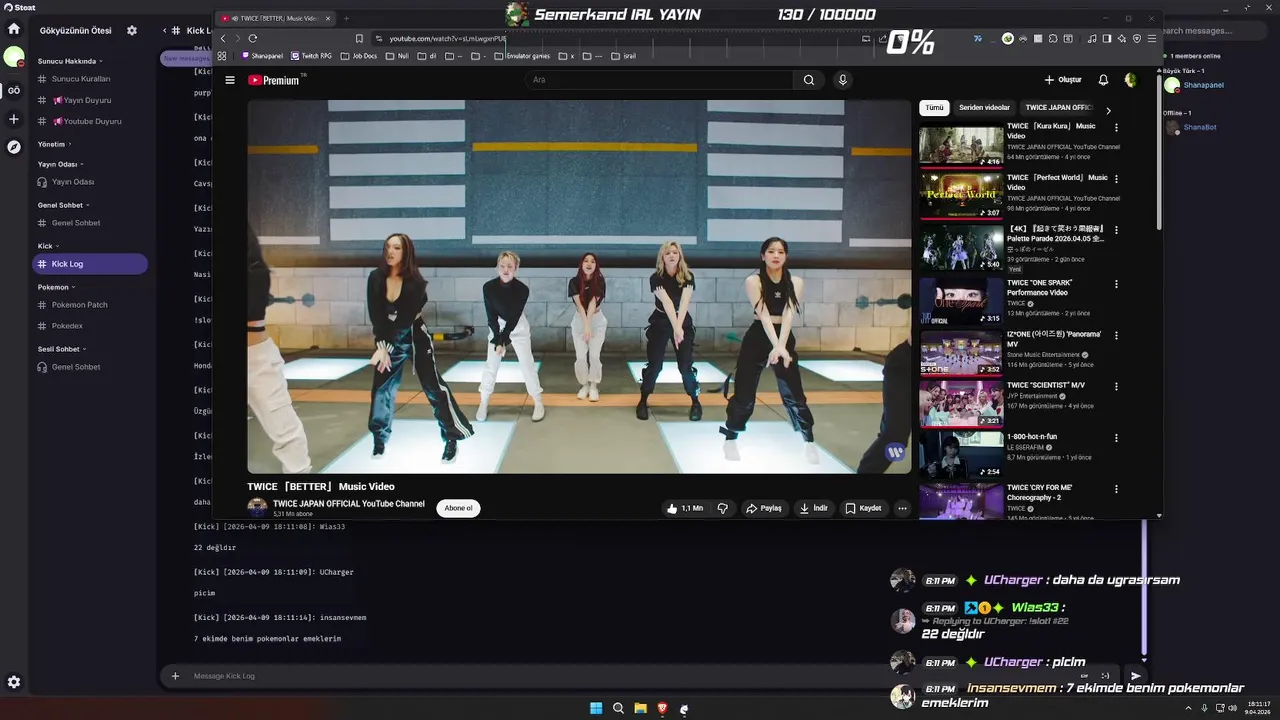The width and height of the screenshot is (1280, 720).
Task: Open TWICE JAPAN OFFICIAL YouTube Channel link
Action: point(348,504)
